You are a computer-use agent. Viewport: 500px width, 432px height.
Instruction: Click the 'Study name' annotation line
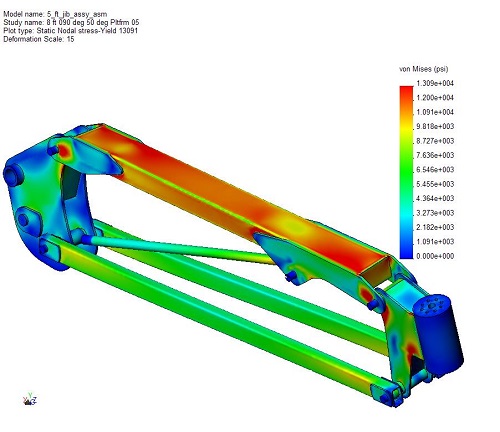point(71,23)
